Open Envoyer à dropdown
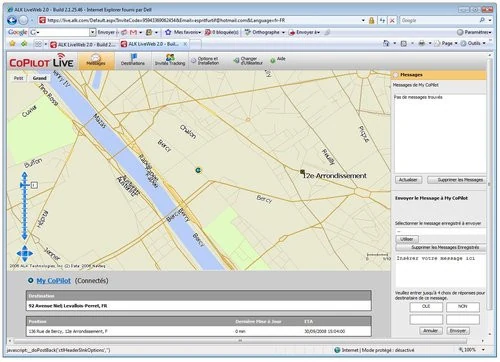Viewport: 500px width, 362px height. coord(305,32)
